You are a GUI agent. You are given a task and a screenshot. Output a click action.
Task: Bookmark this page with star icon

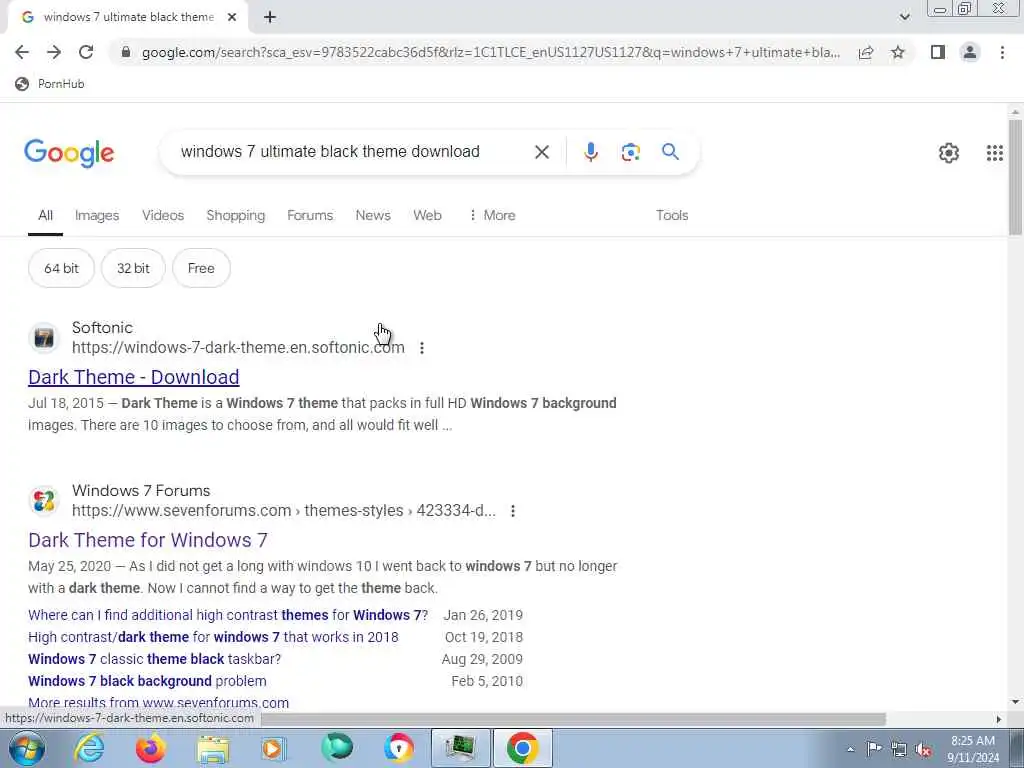click(x=898, y=52)
